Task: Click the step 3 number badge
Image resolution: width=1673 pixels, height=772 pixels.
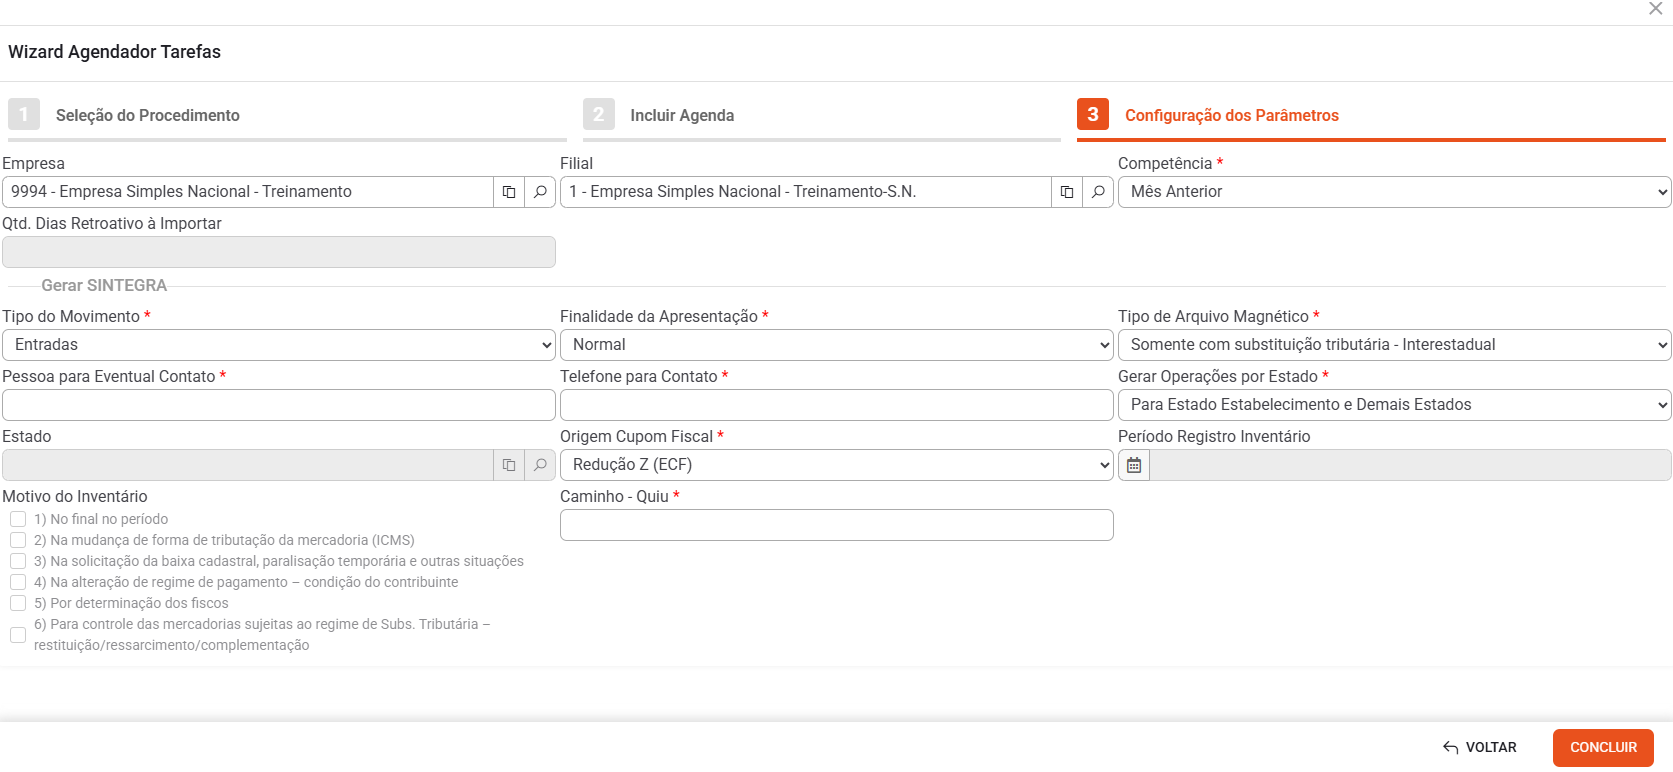Action: pos(1093,114)
